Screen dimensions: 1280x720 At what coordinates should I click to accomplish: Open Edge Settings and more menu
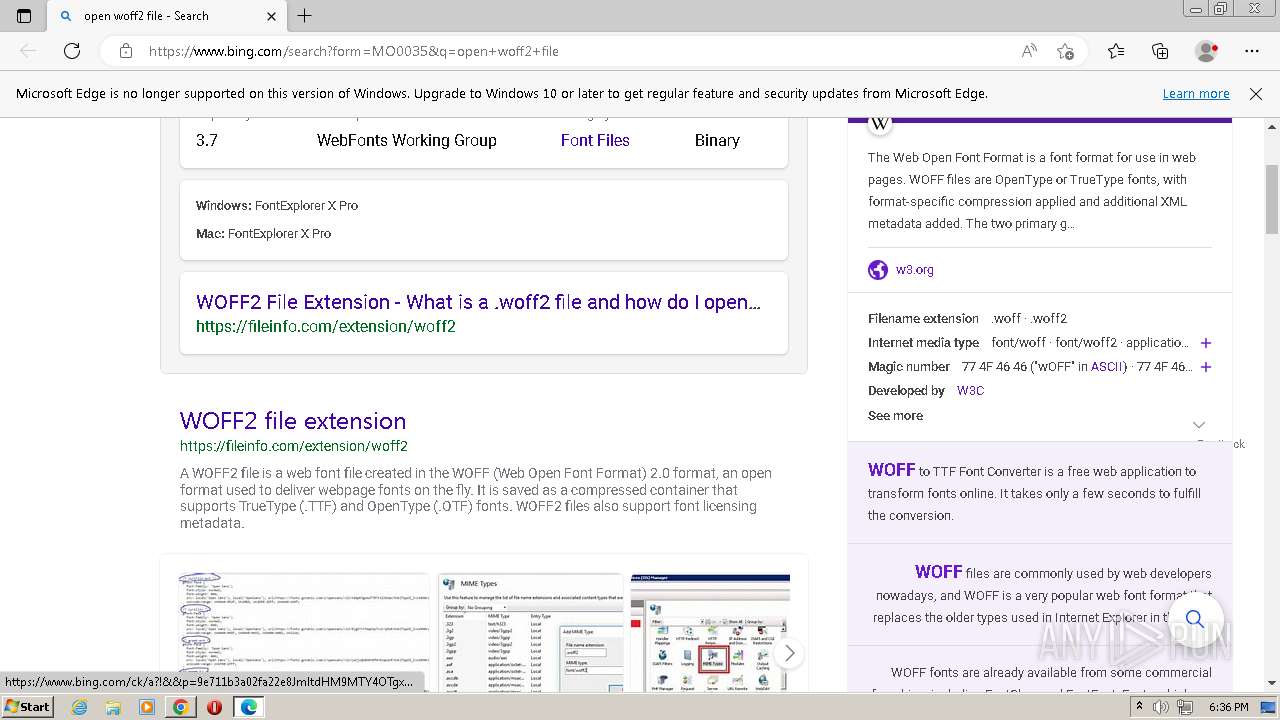[1252, 51]
